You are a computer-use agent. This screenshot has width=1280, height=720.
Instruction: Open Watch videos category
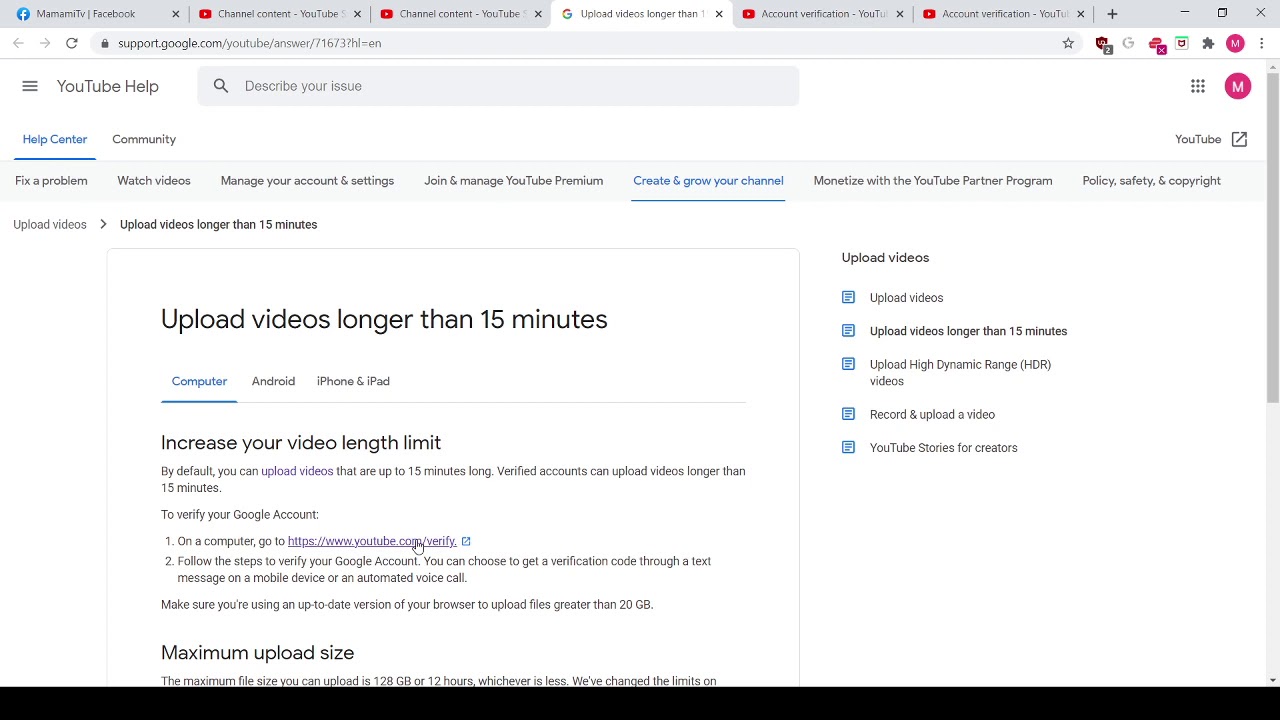(x=154, y=181)
